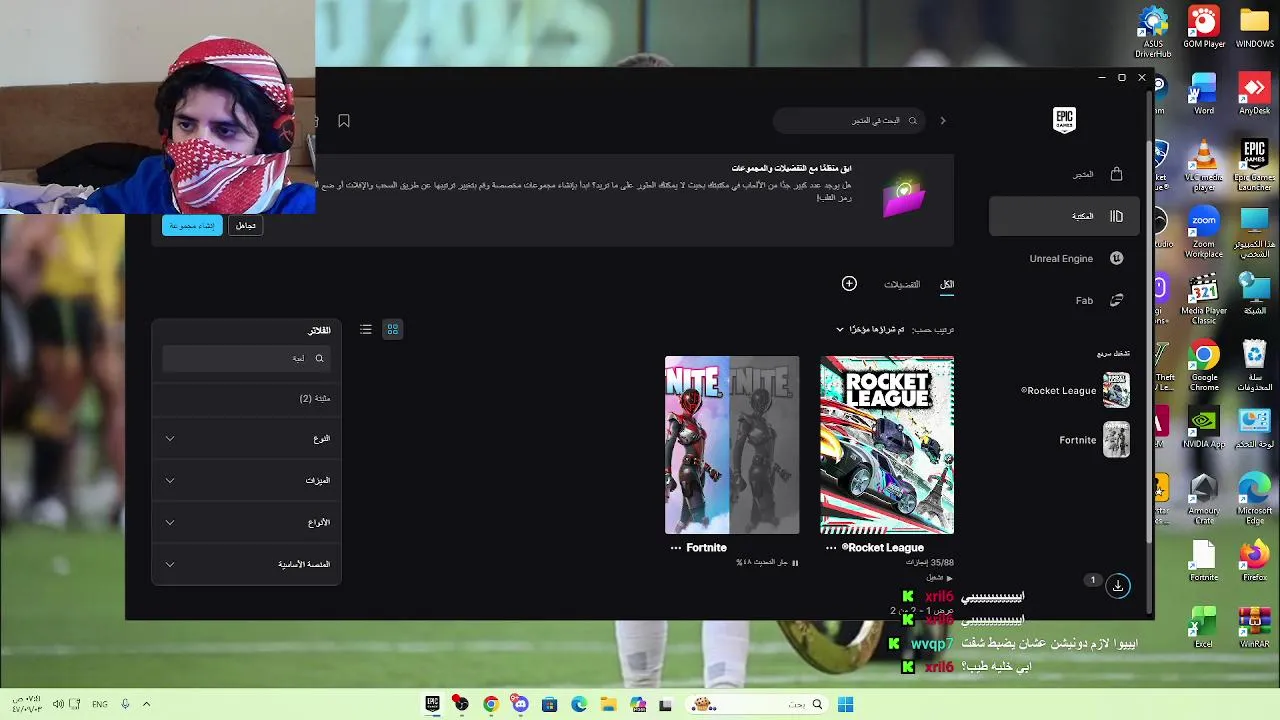Screen dimensions: 1280x720
Task: Open Microsoft Edge desktop shortcut
Action: 1255,498
